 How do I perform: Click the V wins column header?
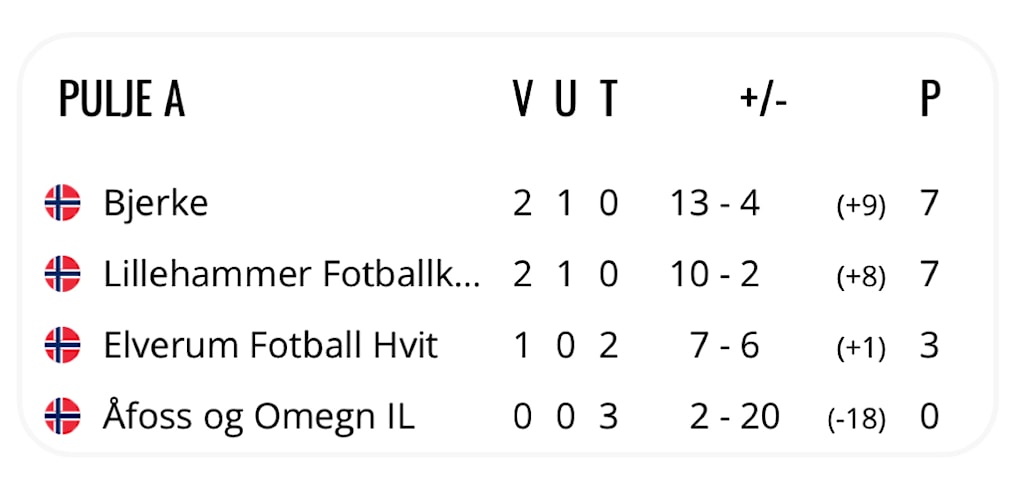tap(522, 99)
